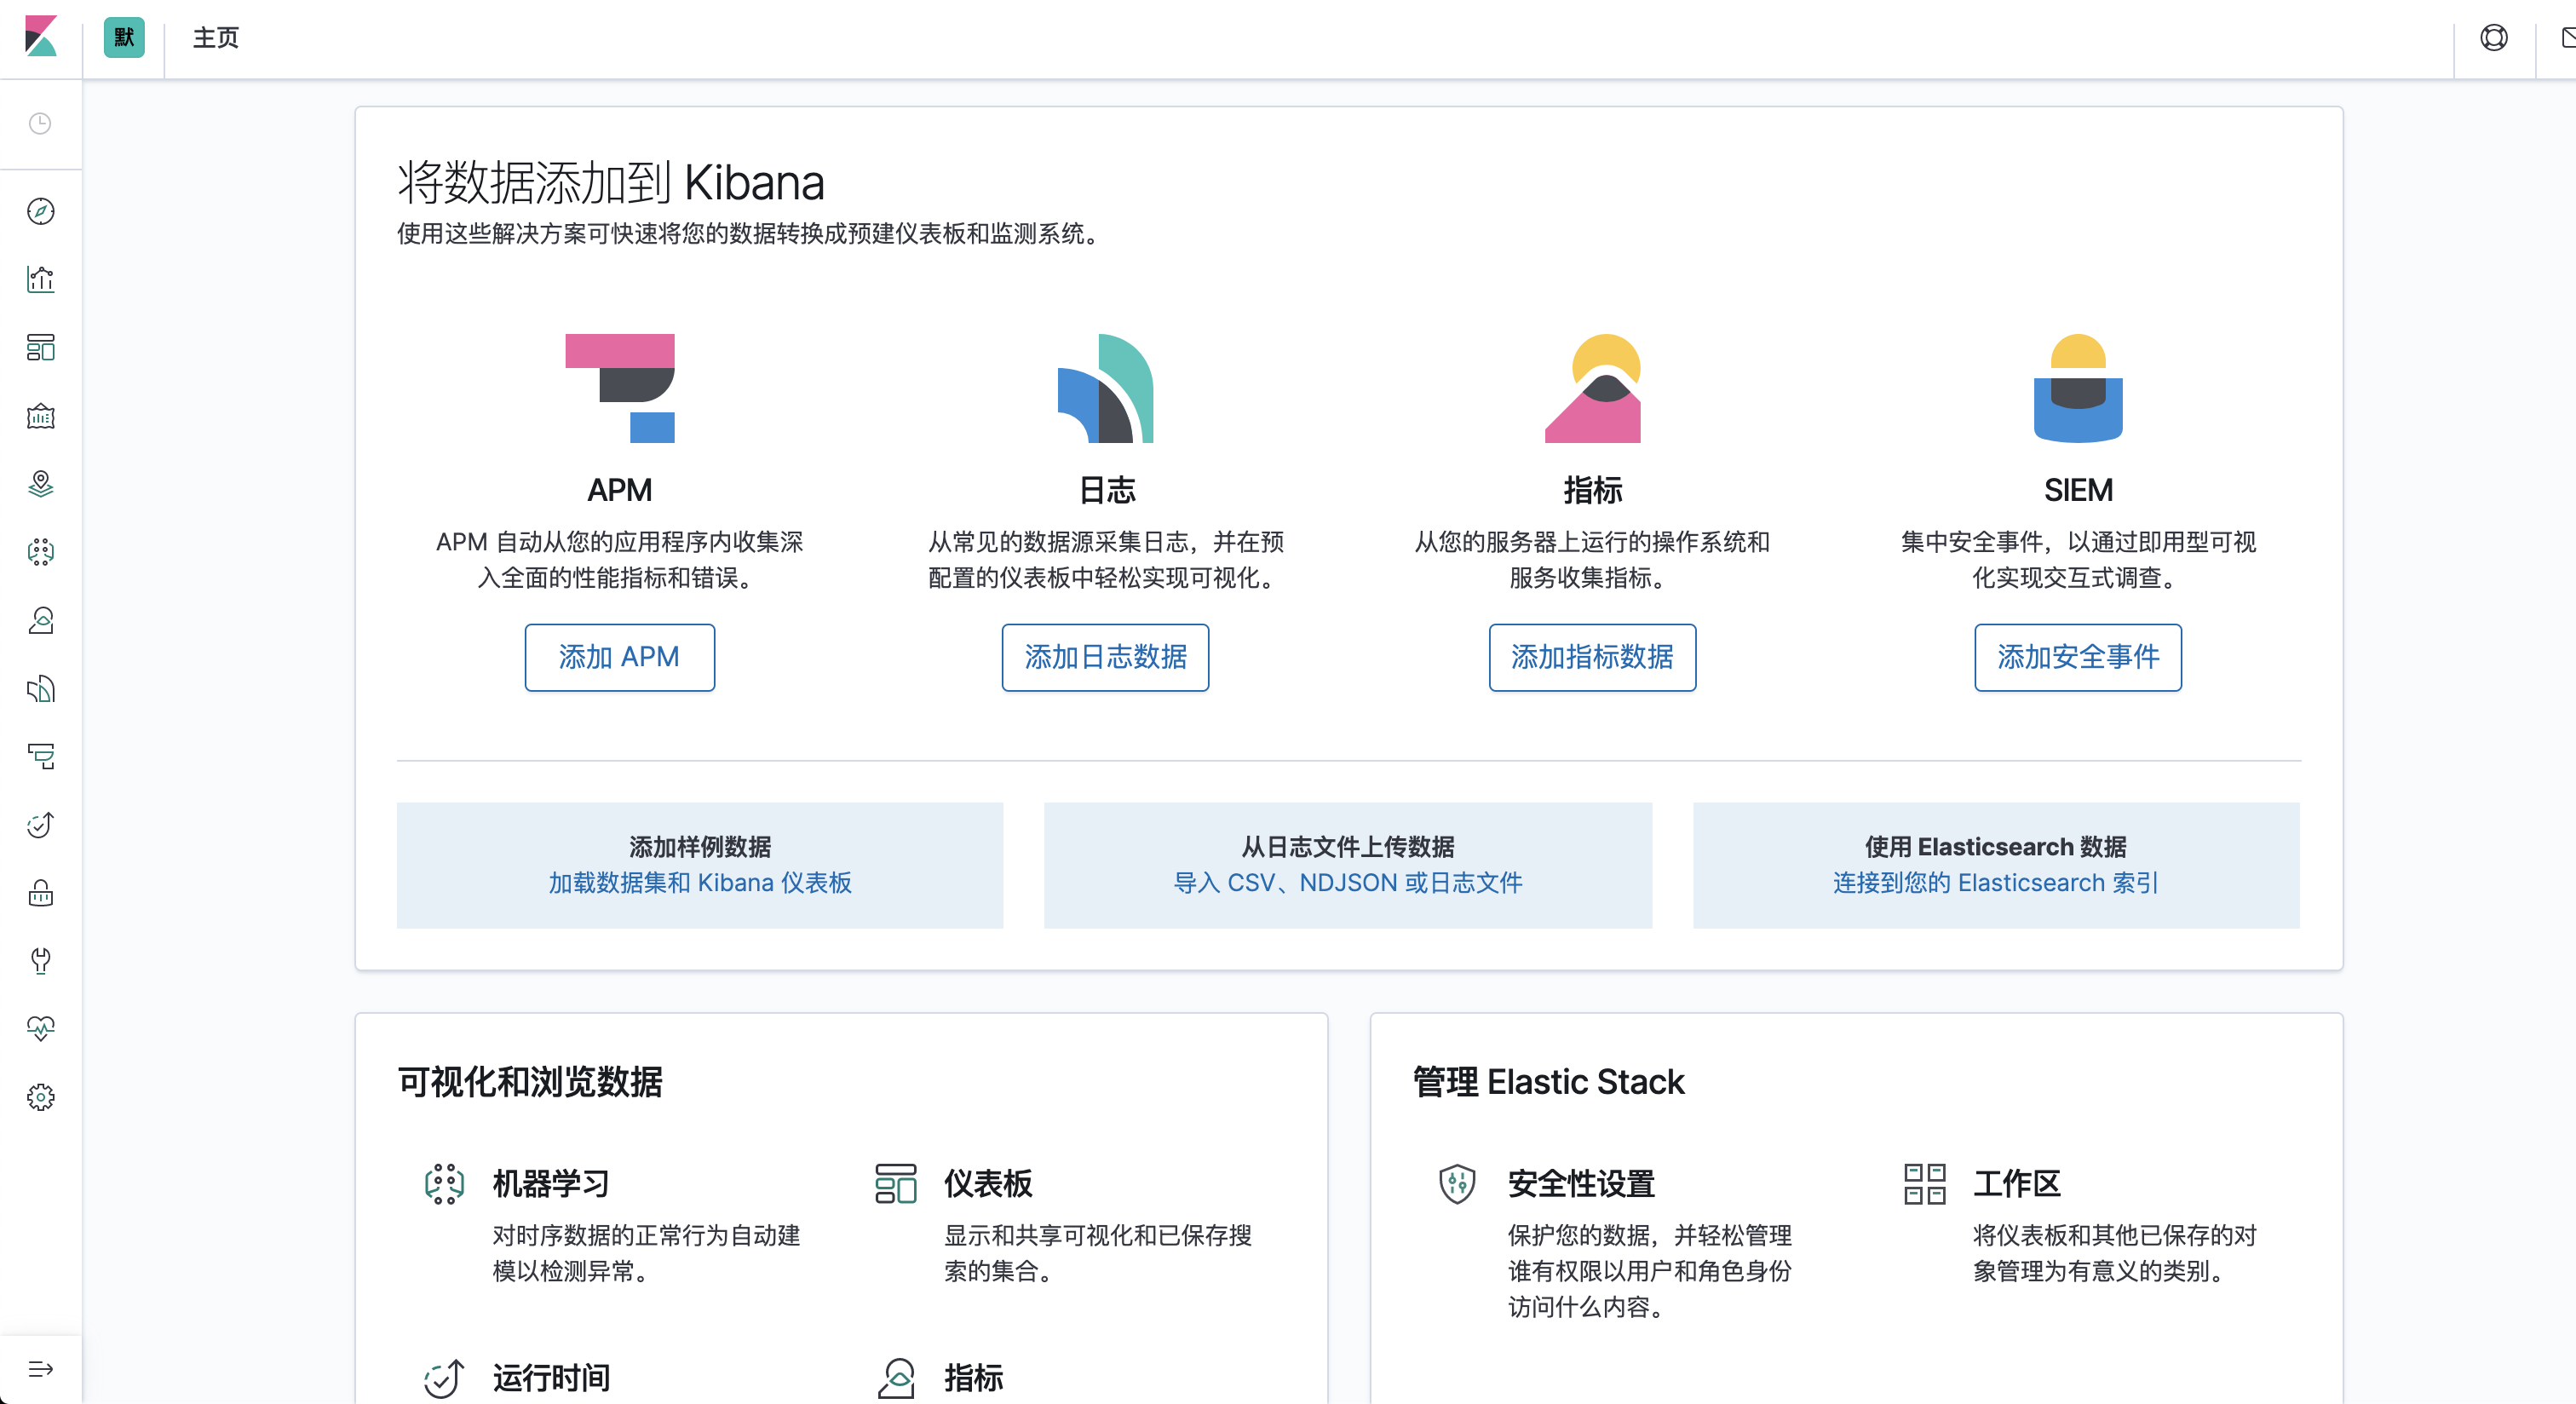
Task: Open the 安全性设置 management item
Action: click(x=1580, y=1184)
